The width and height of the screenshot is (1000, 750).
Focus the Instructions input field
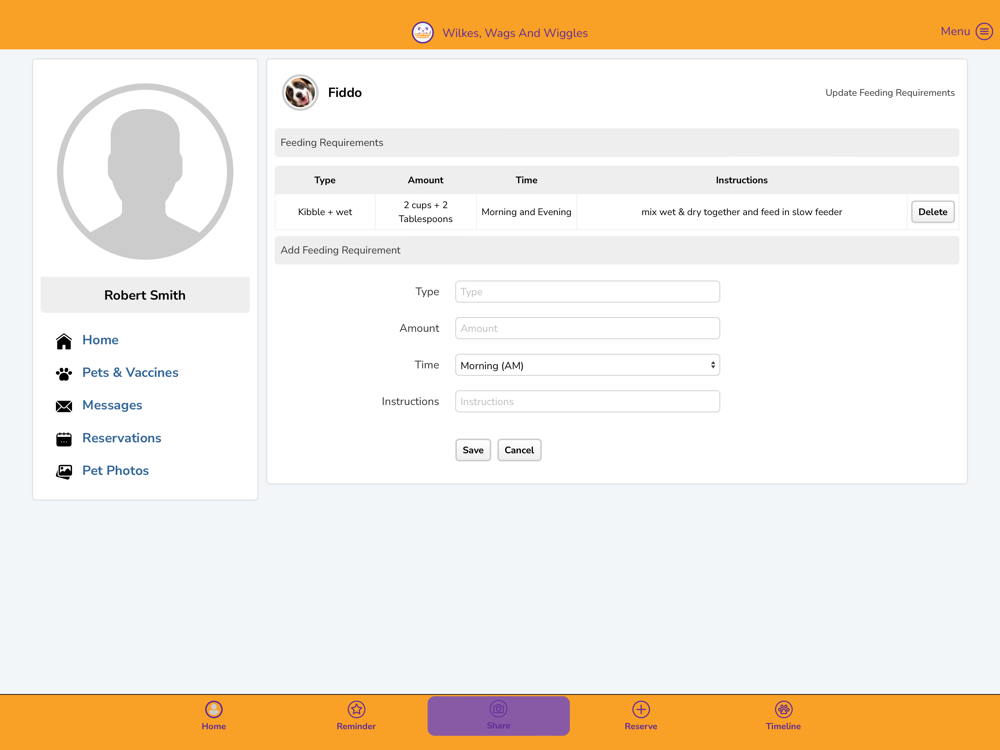click(x=587, y=402)
